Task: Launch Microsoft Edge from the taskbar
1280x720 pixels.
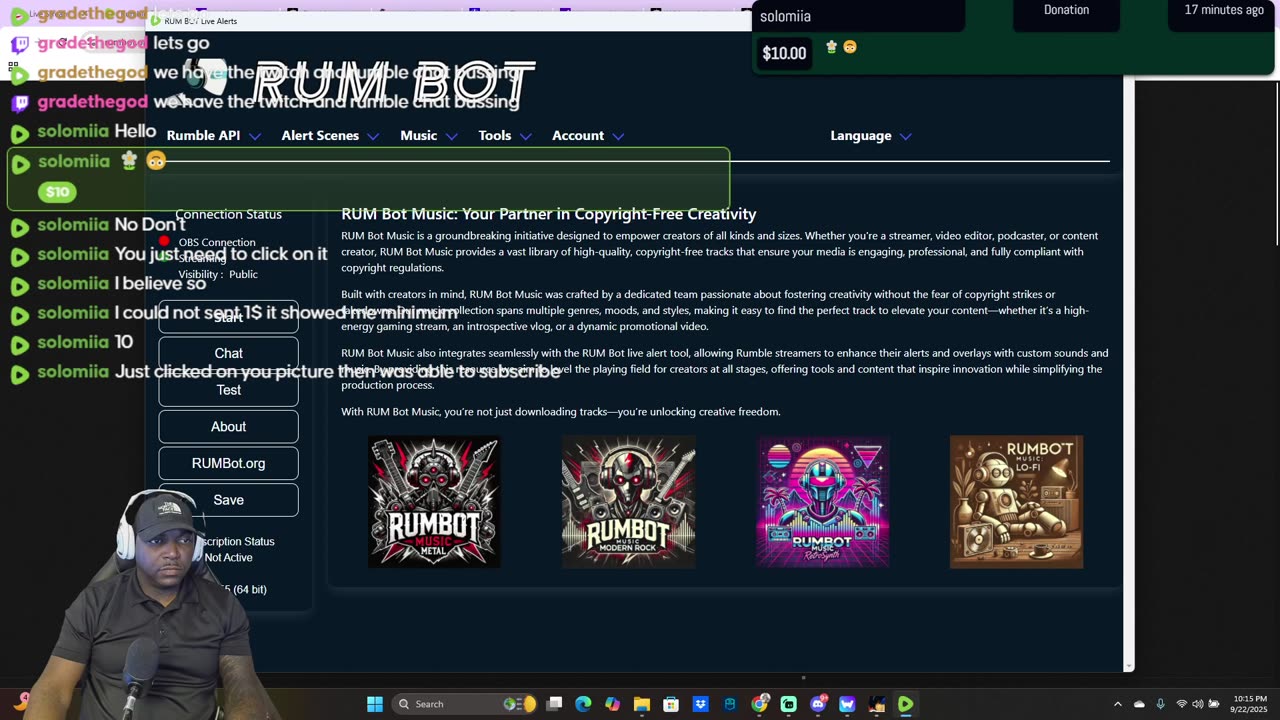Action: click(583, 704)
